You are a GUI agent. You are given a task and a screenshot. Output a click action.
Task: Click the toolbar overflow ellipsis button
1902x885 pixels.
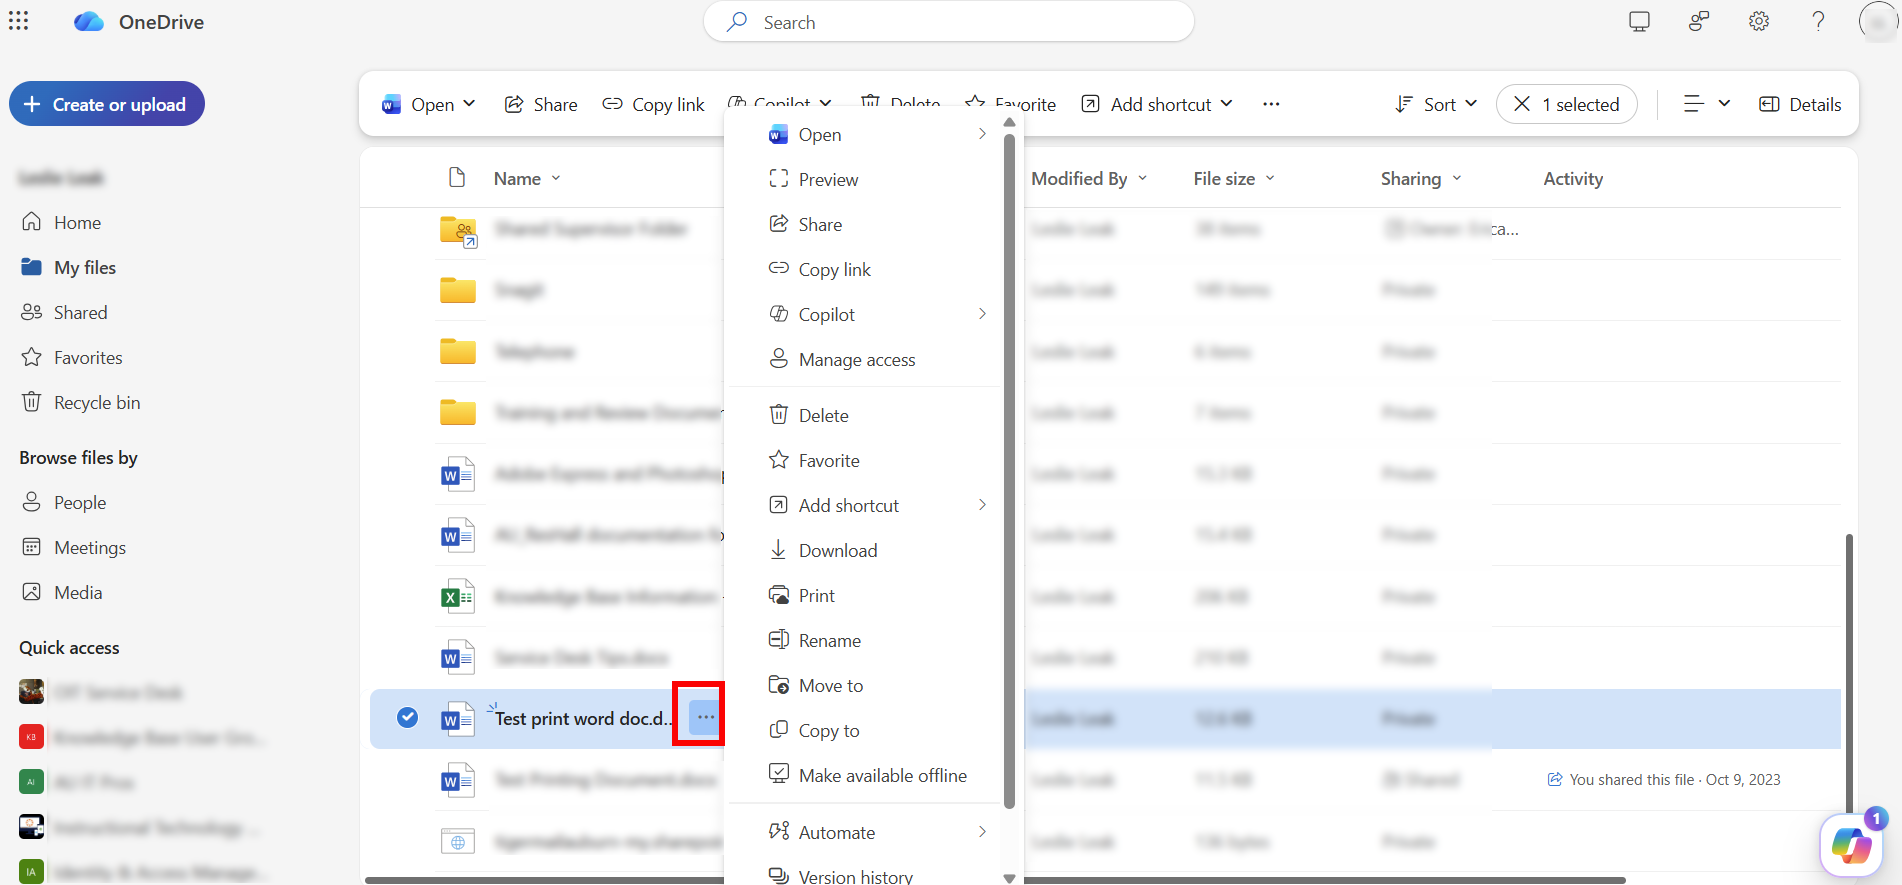pyautogui.click(x=1271, y=104)
